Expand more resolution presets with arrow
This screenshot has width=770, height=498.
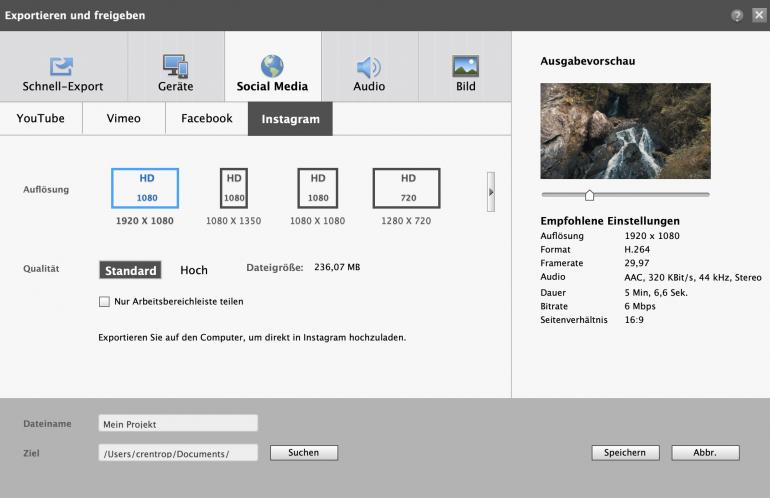point(491,192)
